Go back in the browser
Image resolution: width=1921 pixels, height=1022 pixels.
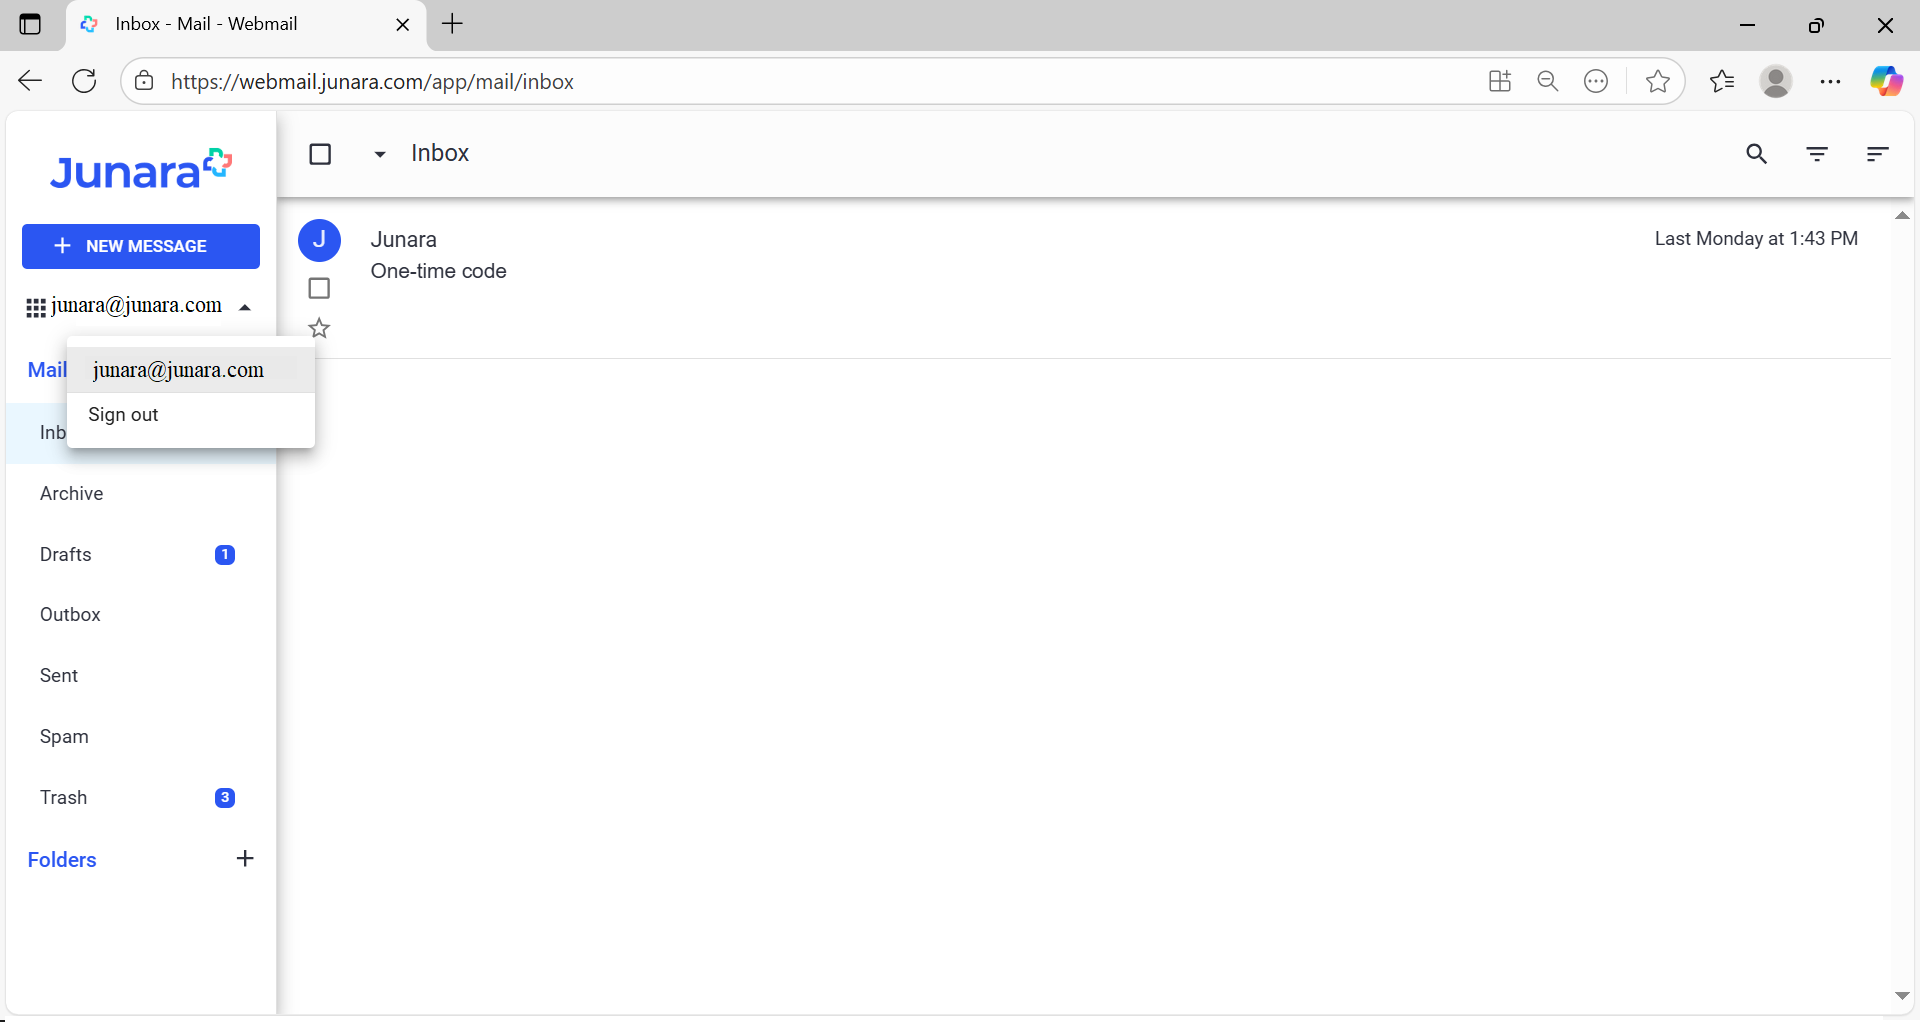point(31,81)
